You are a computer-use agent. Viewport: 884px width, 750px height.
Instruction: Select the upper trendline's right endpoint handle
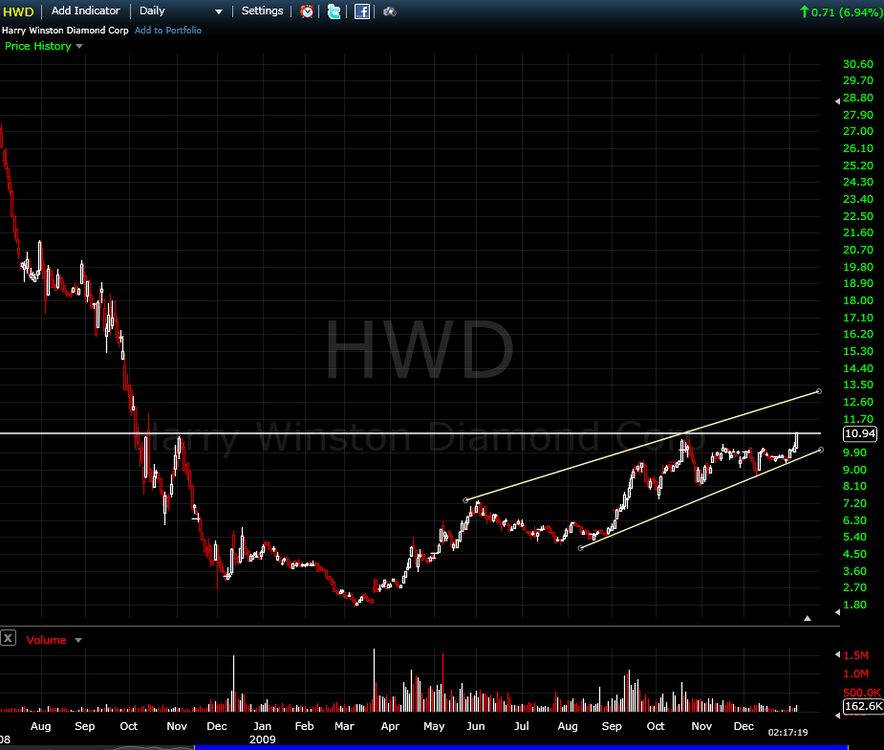[819, 391]
